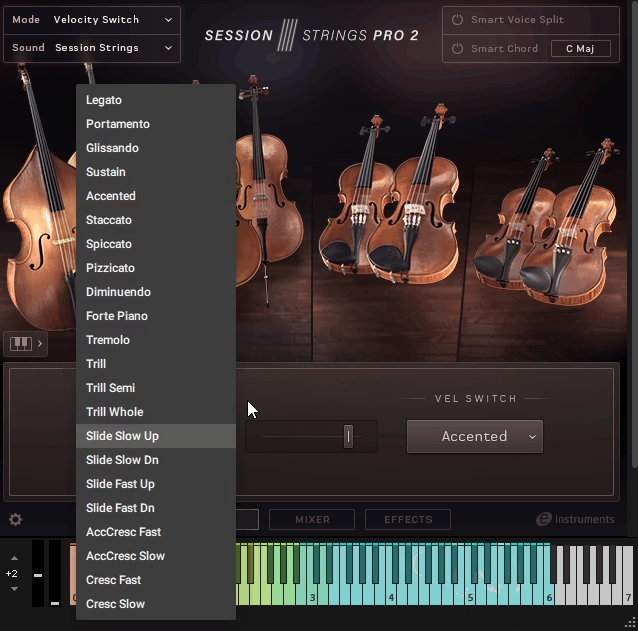Pick Slide Fast Dn entry
This screenshot has width=638, height=631.
point(156,508)
